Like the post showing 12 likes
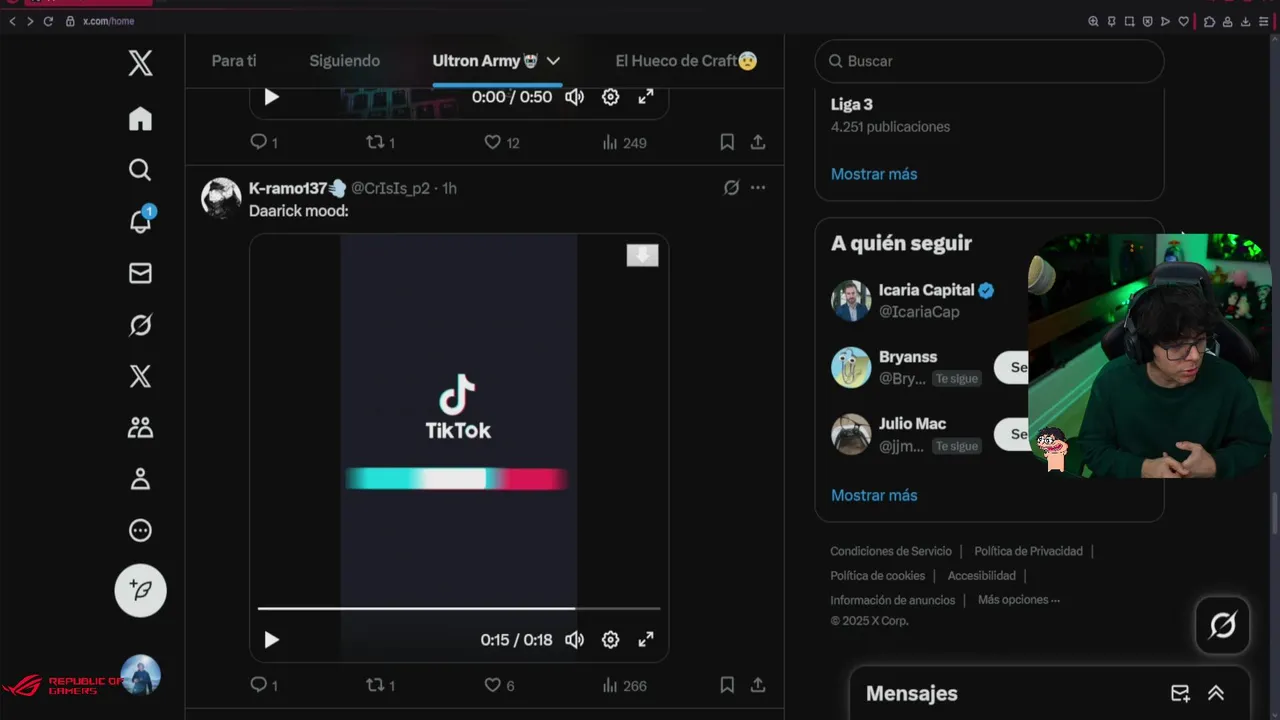Screen dimensions: 1280x720 501,142
